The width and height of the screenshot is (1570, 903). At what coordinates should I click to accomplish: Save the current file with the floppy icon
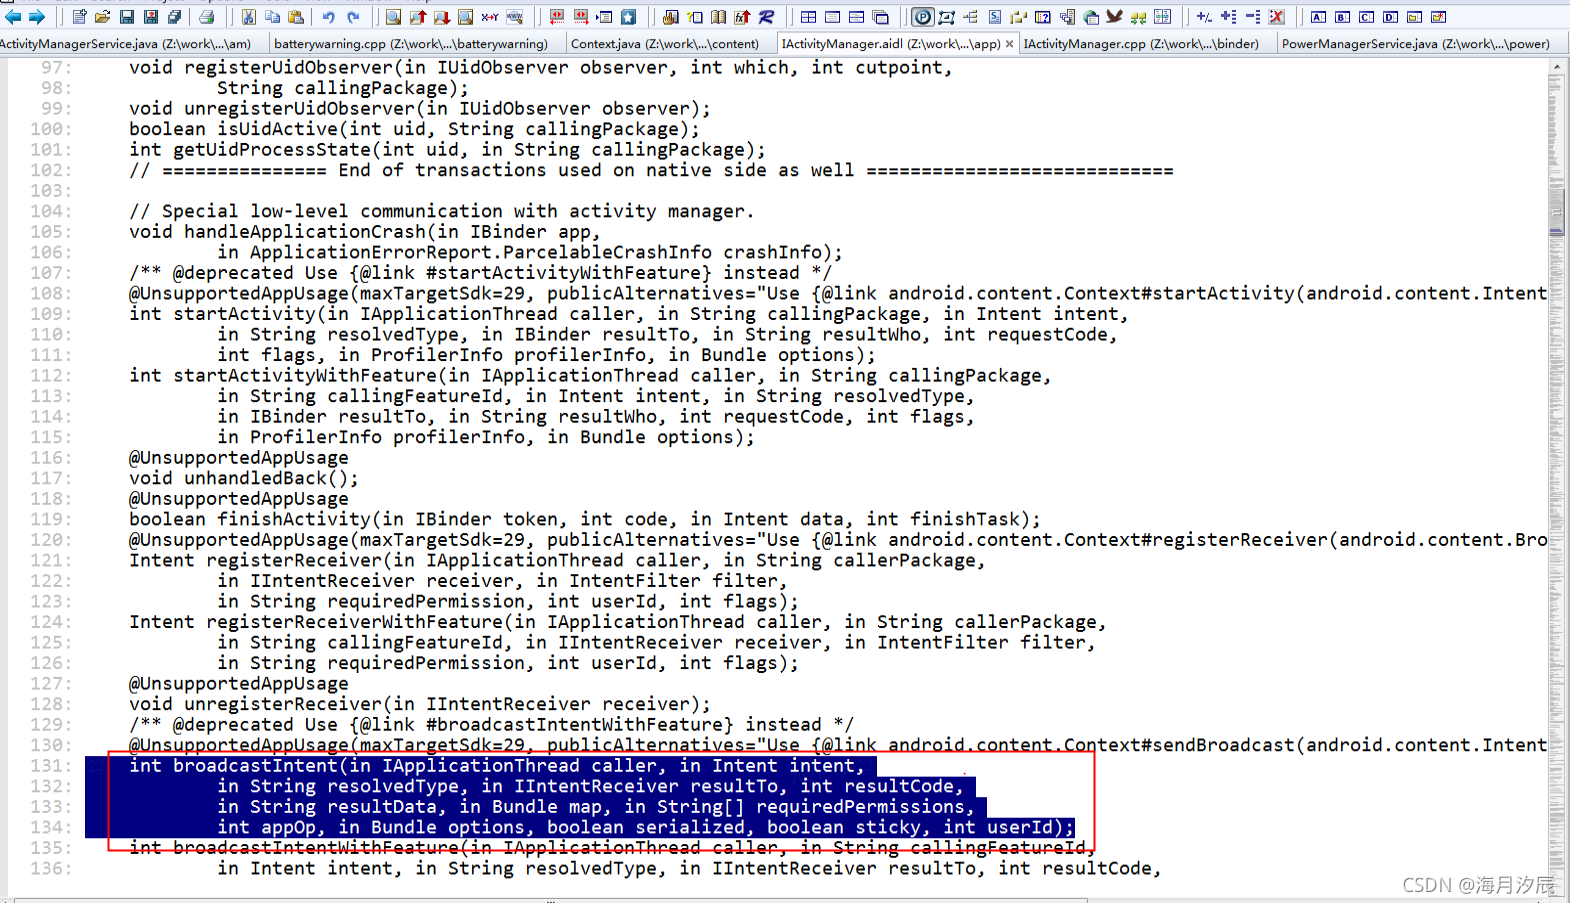(127, 17)
